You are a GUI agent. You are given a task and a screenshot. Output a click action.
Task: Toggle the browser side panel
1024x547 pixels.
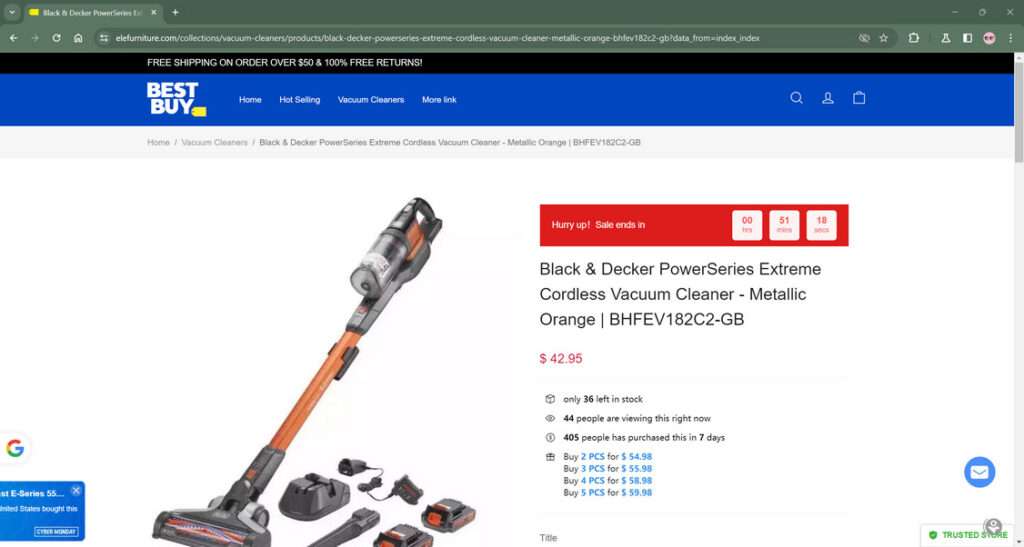(x=967, y=38)
